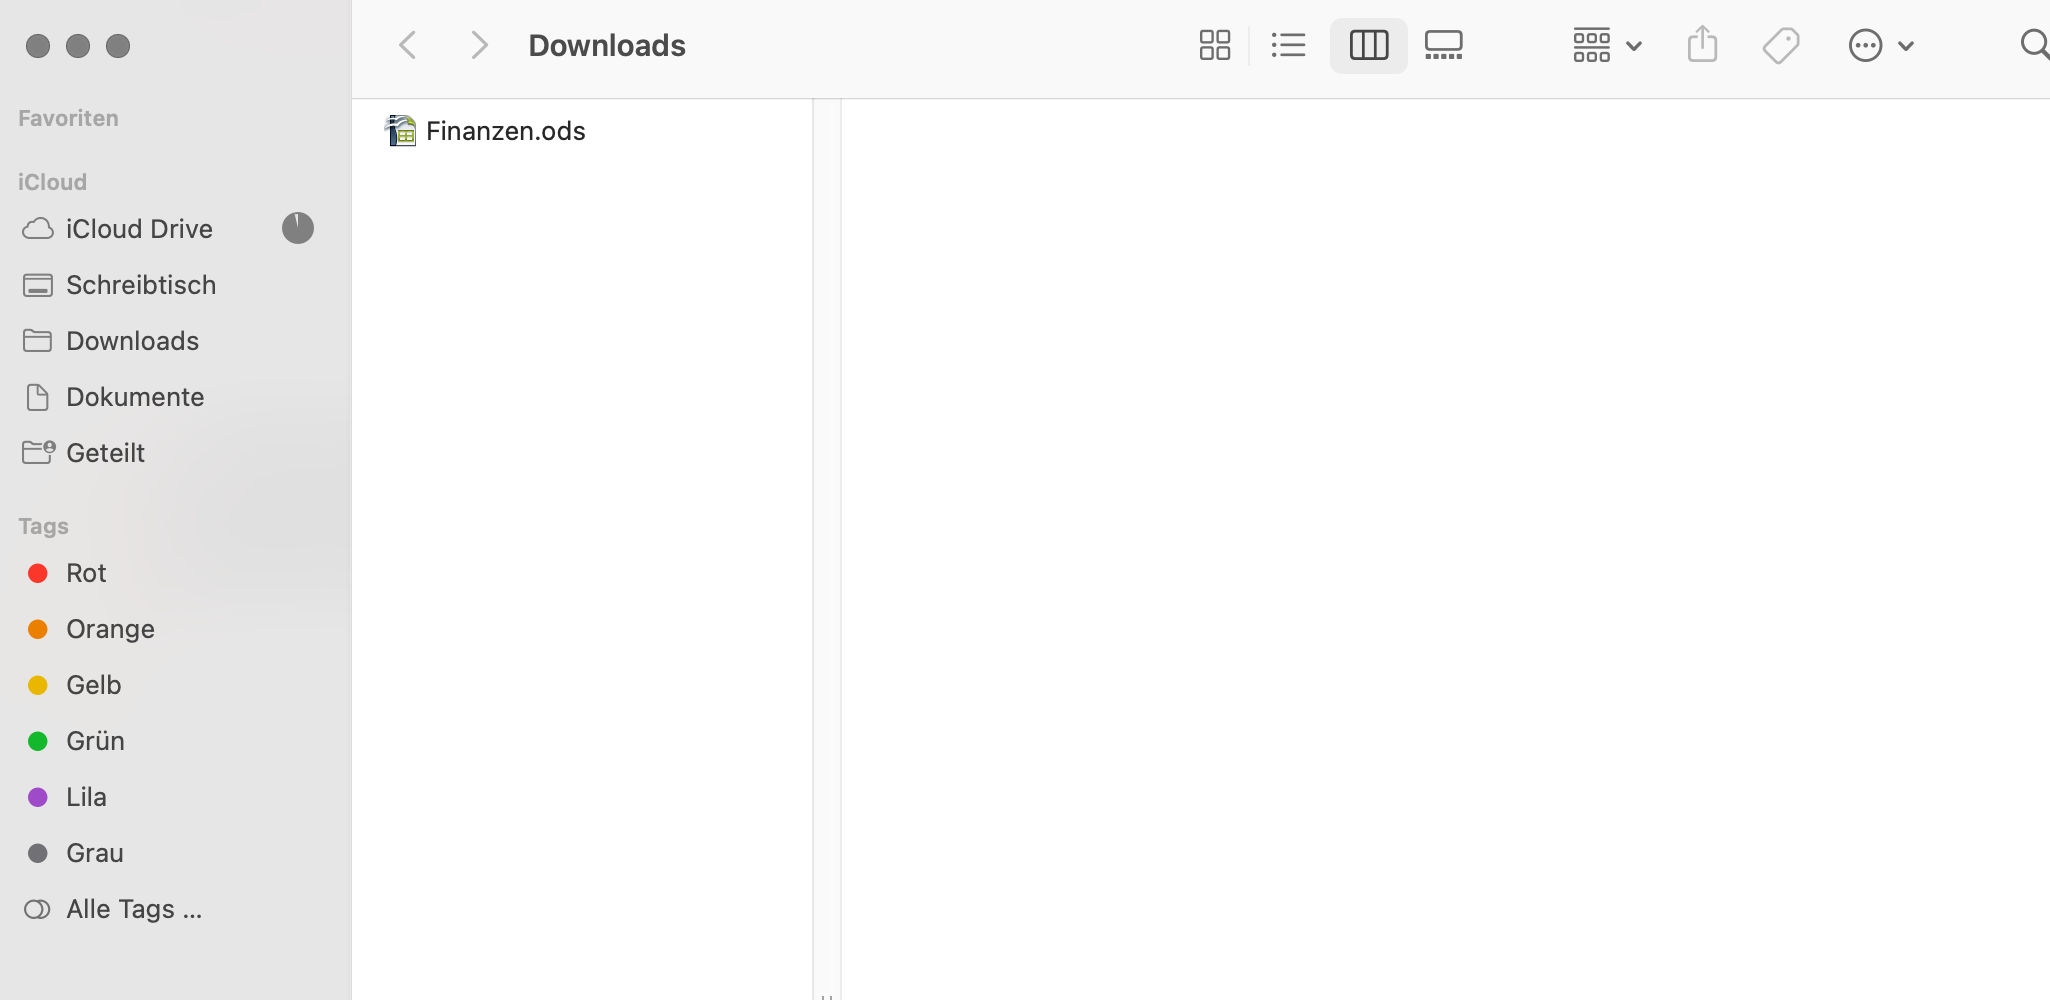Open iCloud Drive in sidebar

pos(139,229)
